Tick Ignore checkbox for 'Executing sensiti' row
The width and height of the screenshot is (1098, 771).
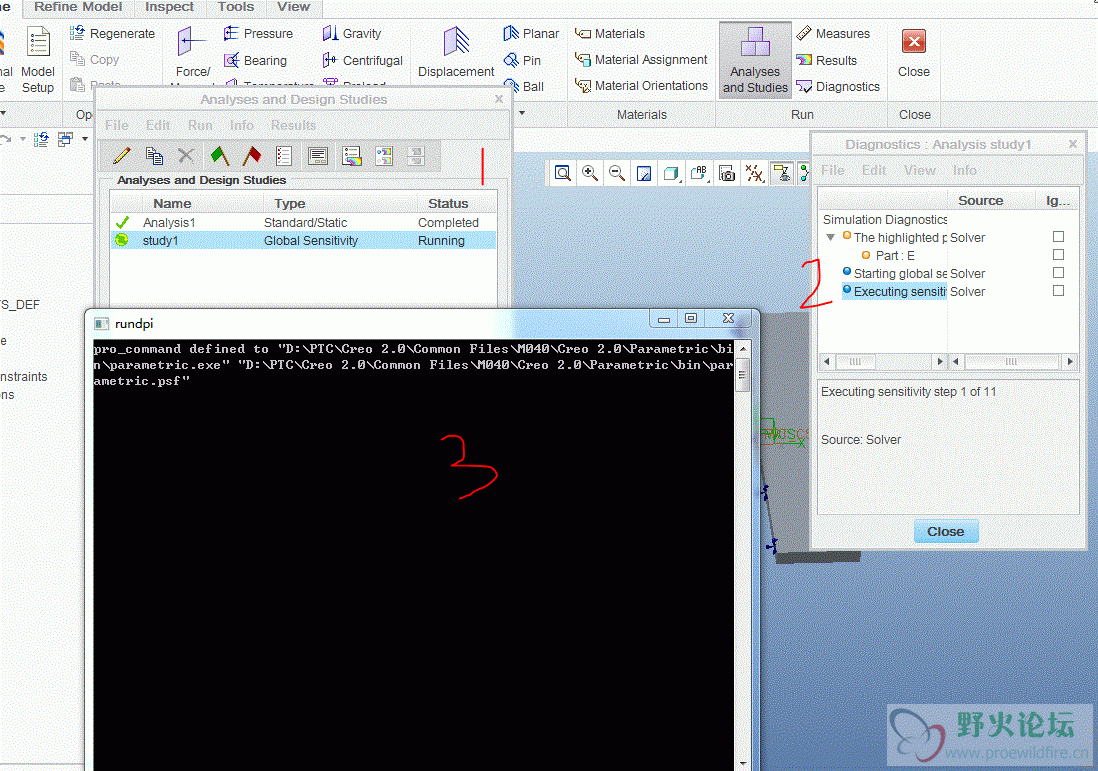[1058, 291]
